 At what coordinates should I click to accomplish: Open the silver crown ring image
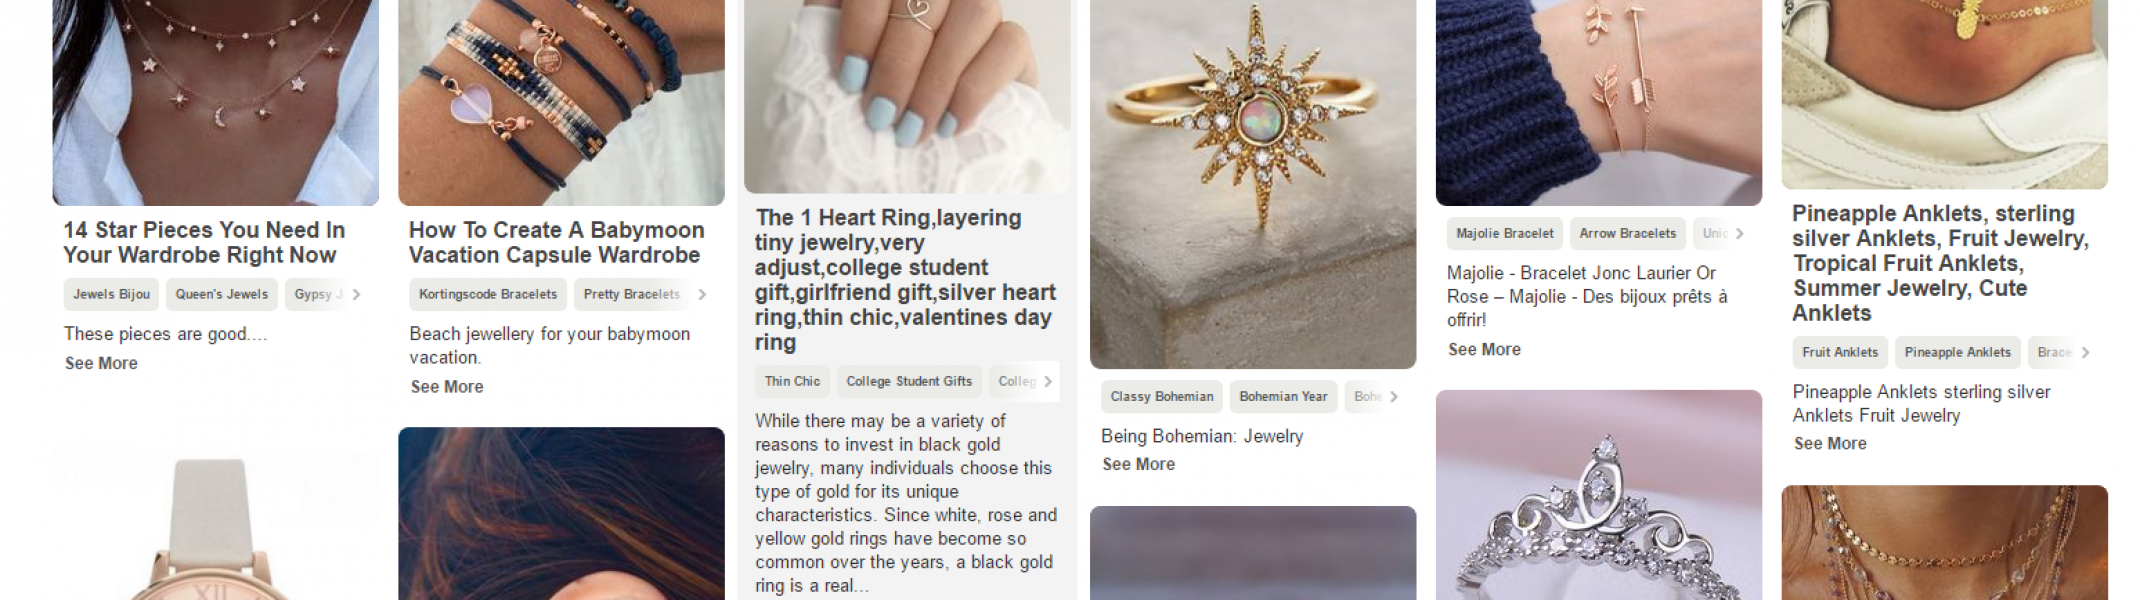(x=1598, y=495)
